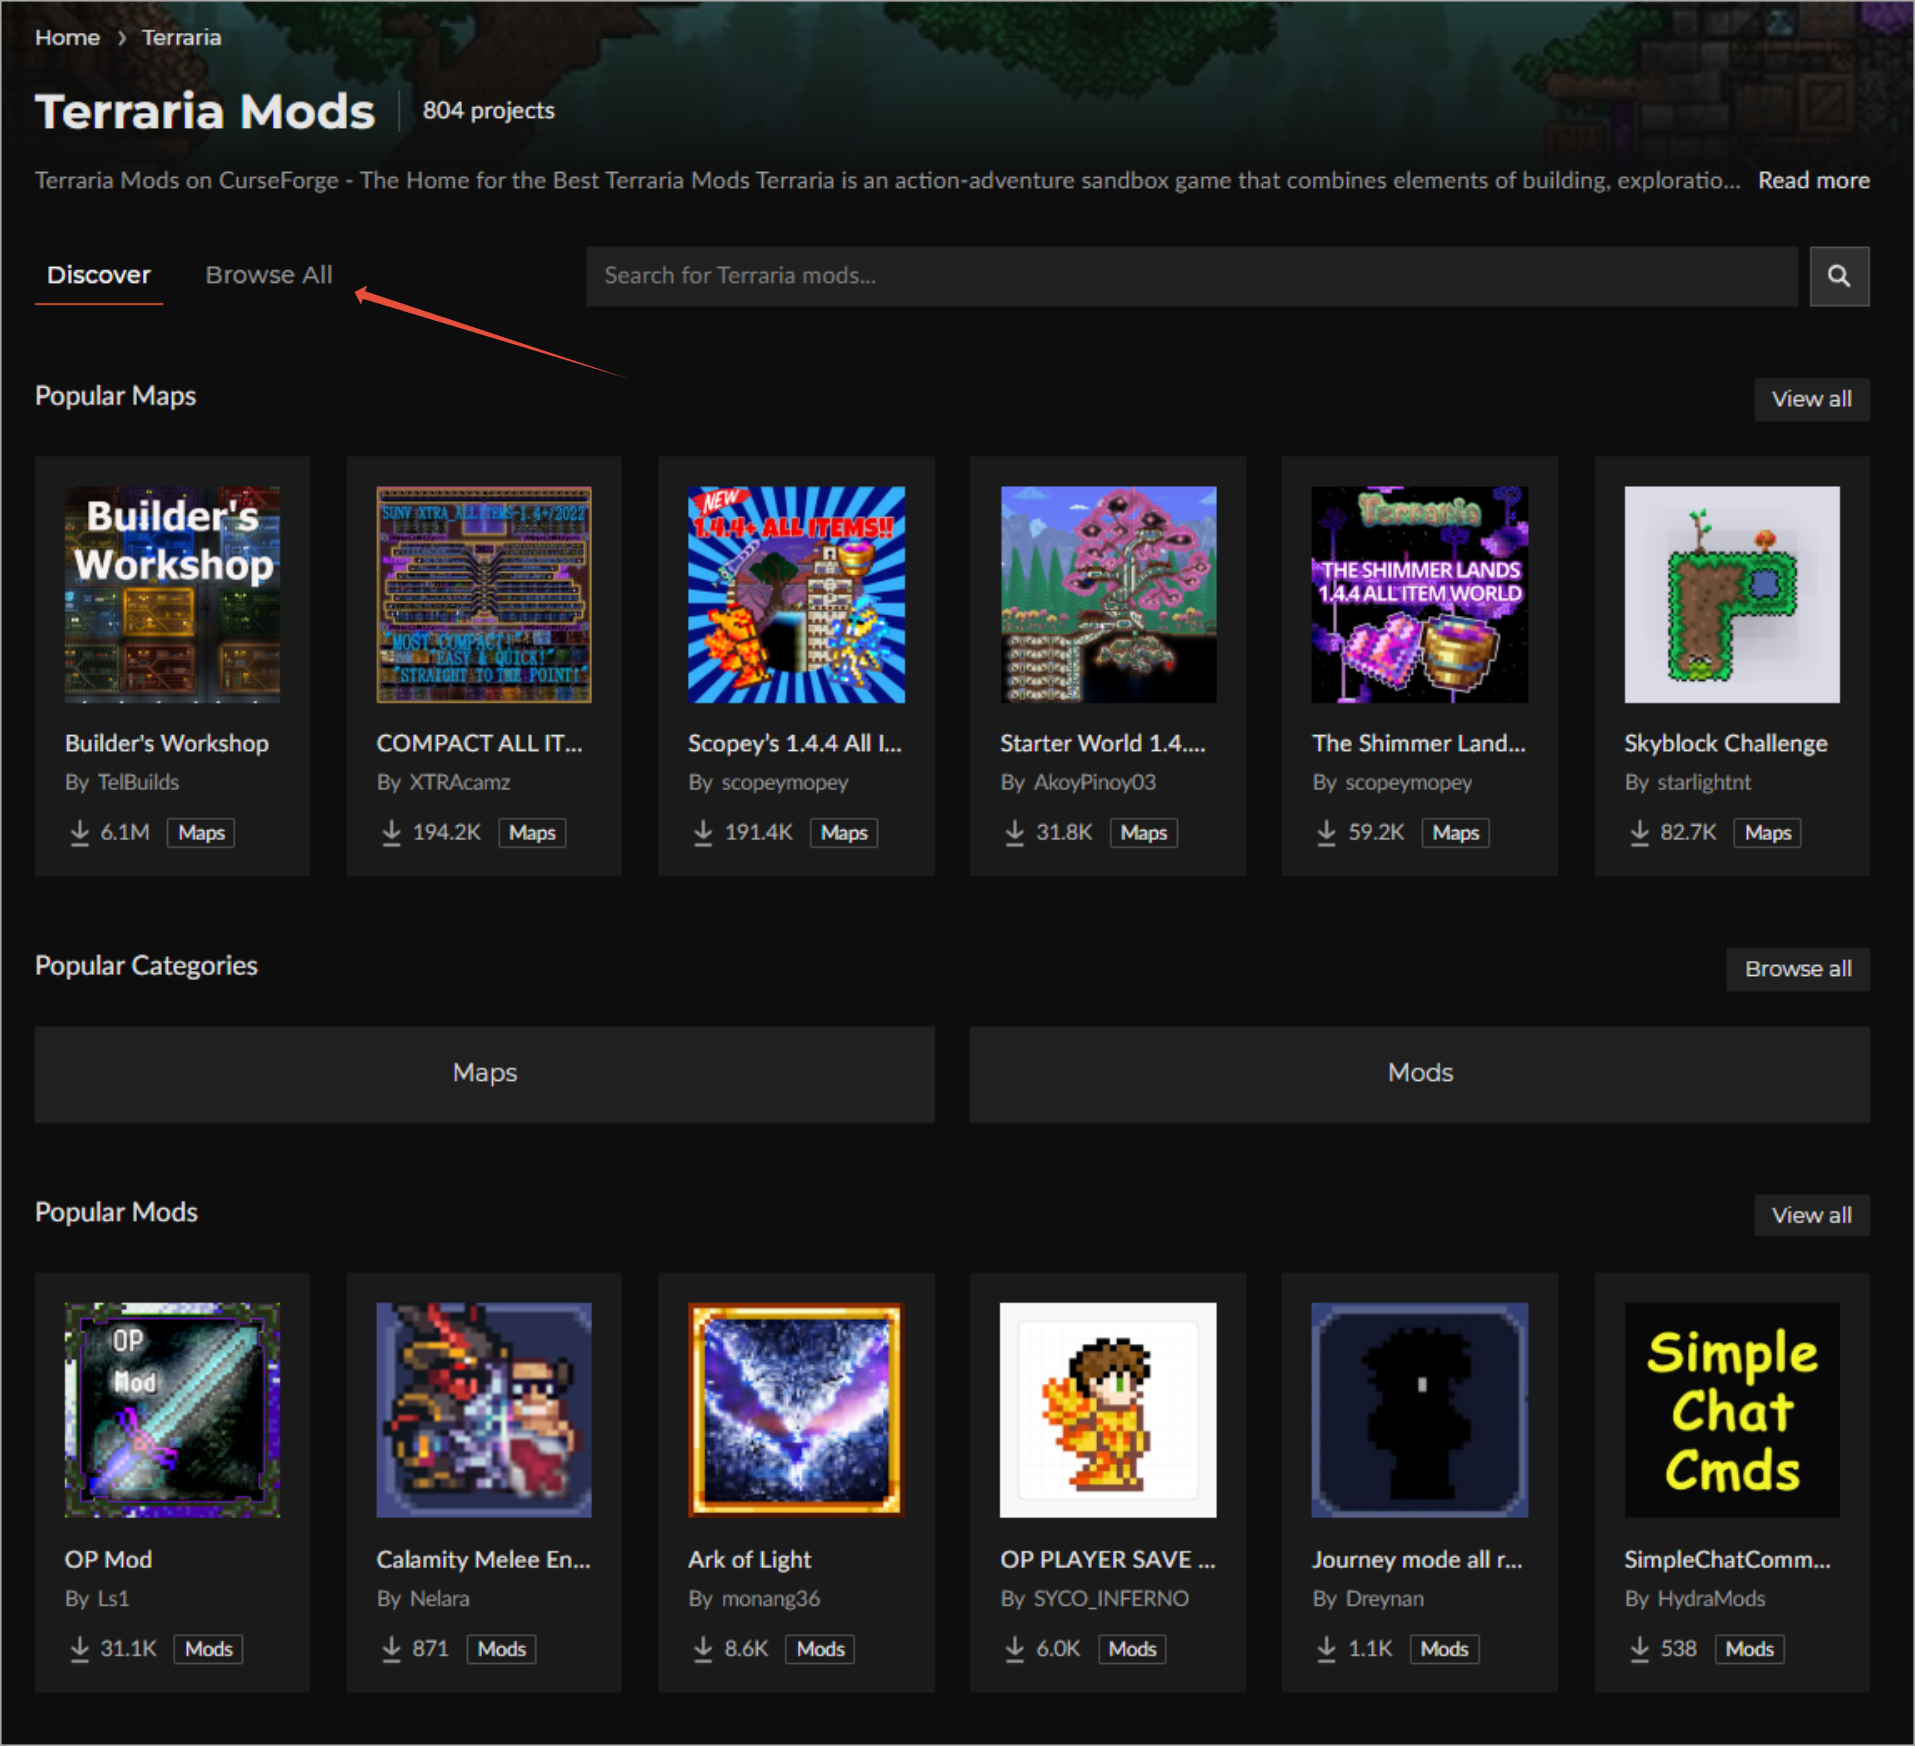Open Starter World thumbnail image

coord(1108,595)
